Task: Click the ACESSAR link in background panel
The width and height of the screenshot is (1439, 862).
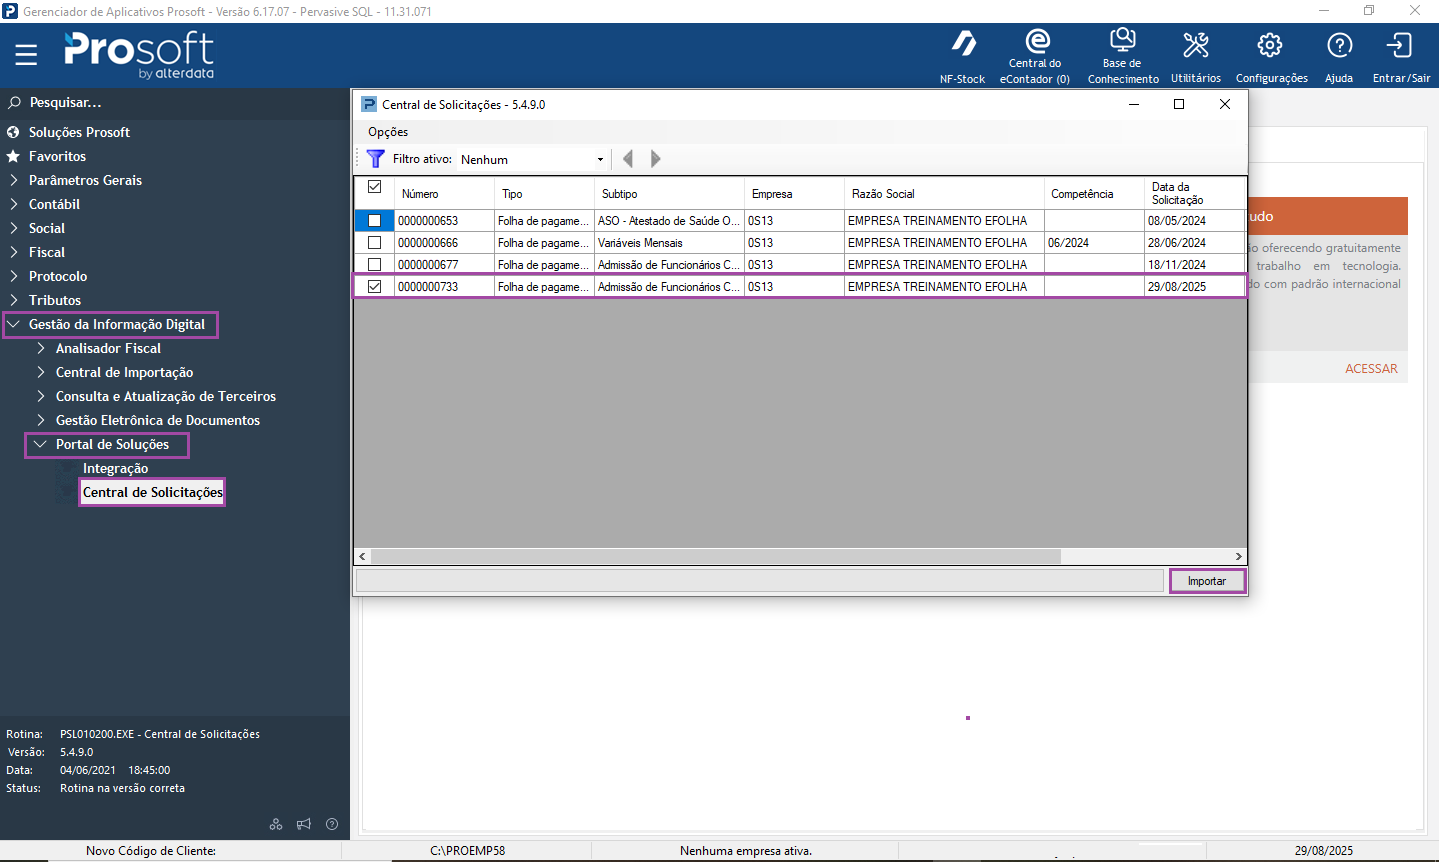Action: [x=1371, y=369]
